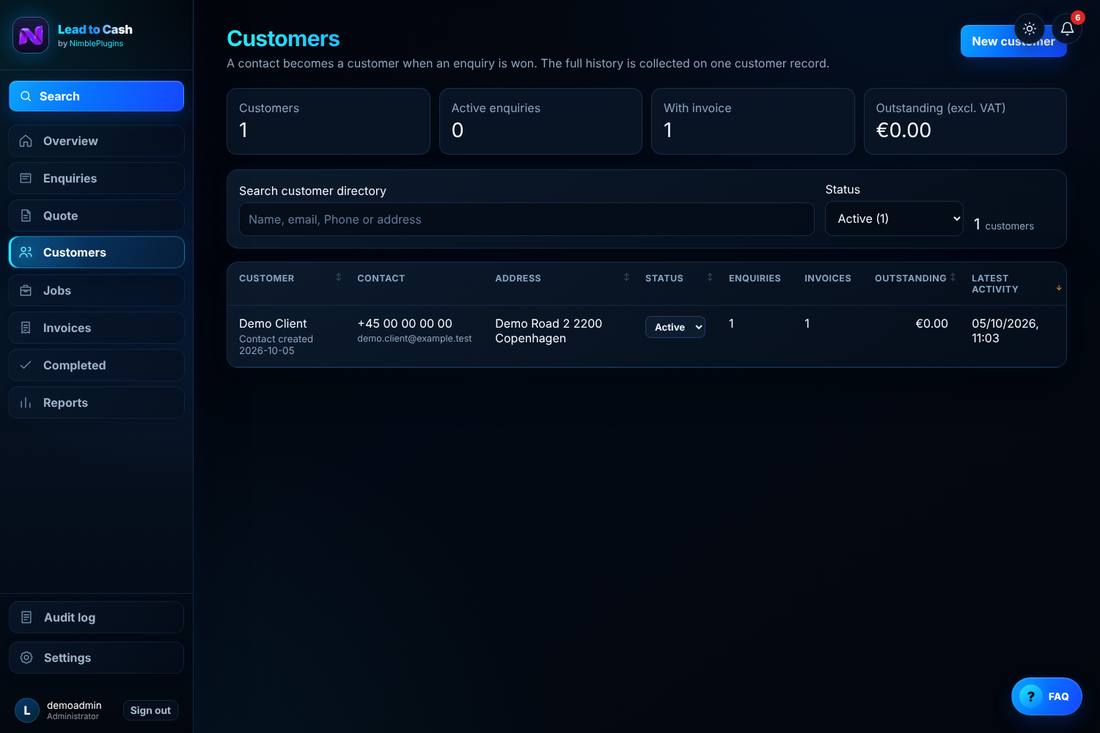This screenshot has width=1100, height=733.
Task: Click the Customers people icon
Action: point(25,253)
